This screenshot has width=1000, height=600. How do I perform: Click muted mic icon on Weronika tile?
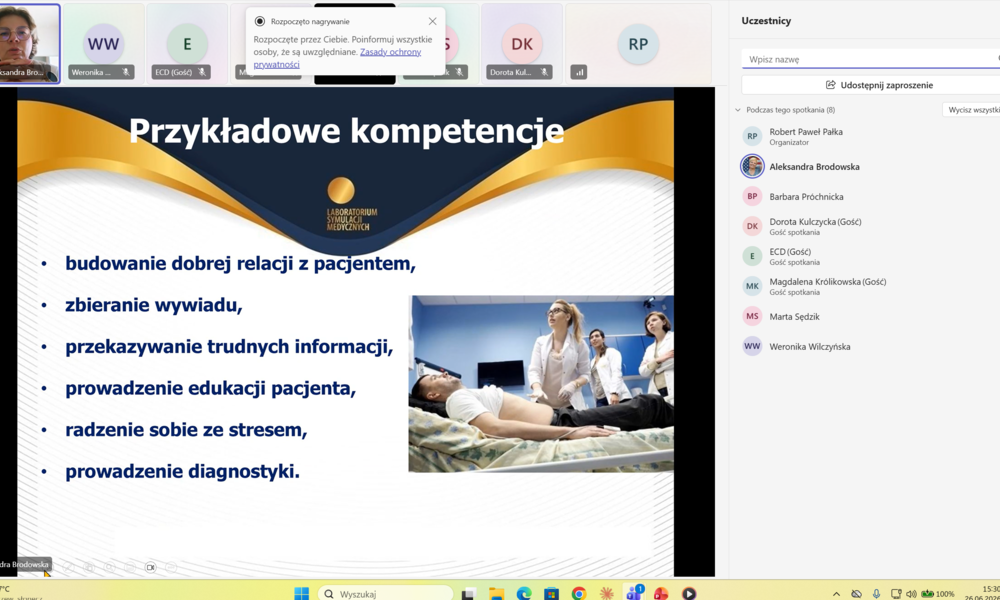click(x=126, y=72)
